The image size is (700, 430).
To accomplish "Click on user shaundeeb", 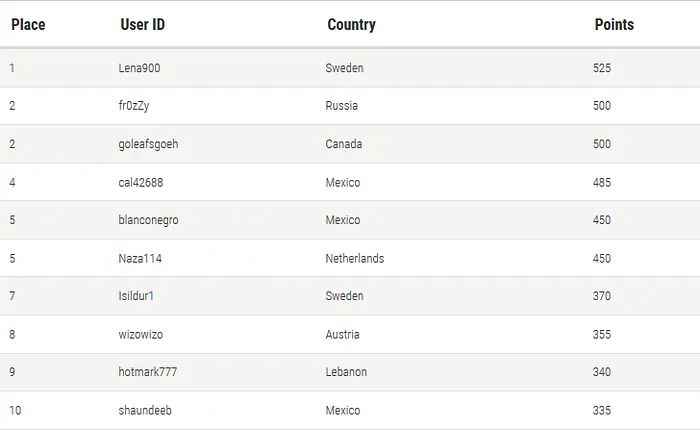I will coord(144,410).
